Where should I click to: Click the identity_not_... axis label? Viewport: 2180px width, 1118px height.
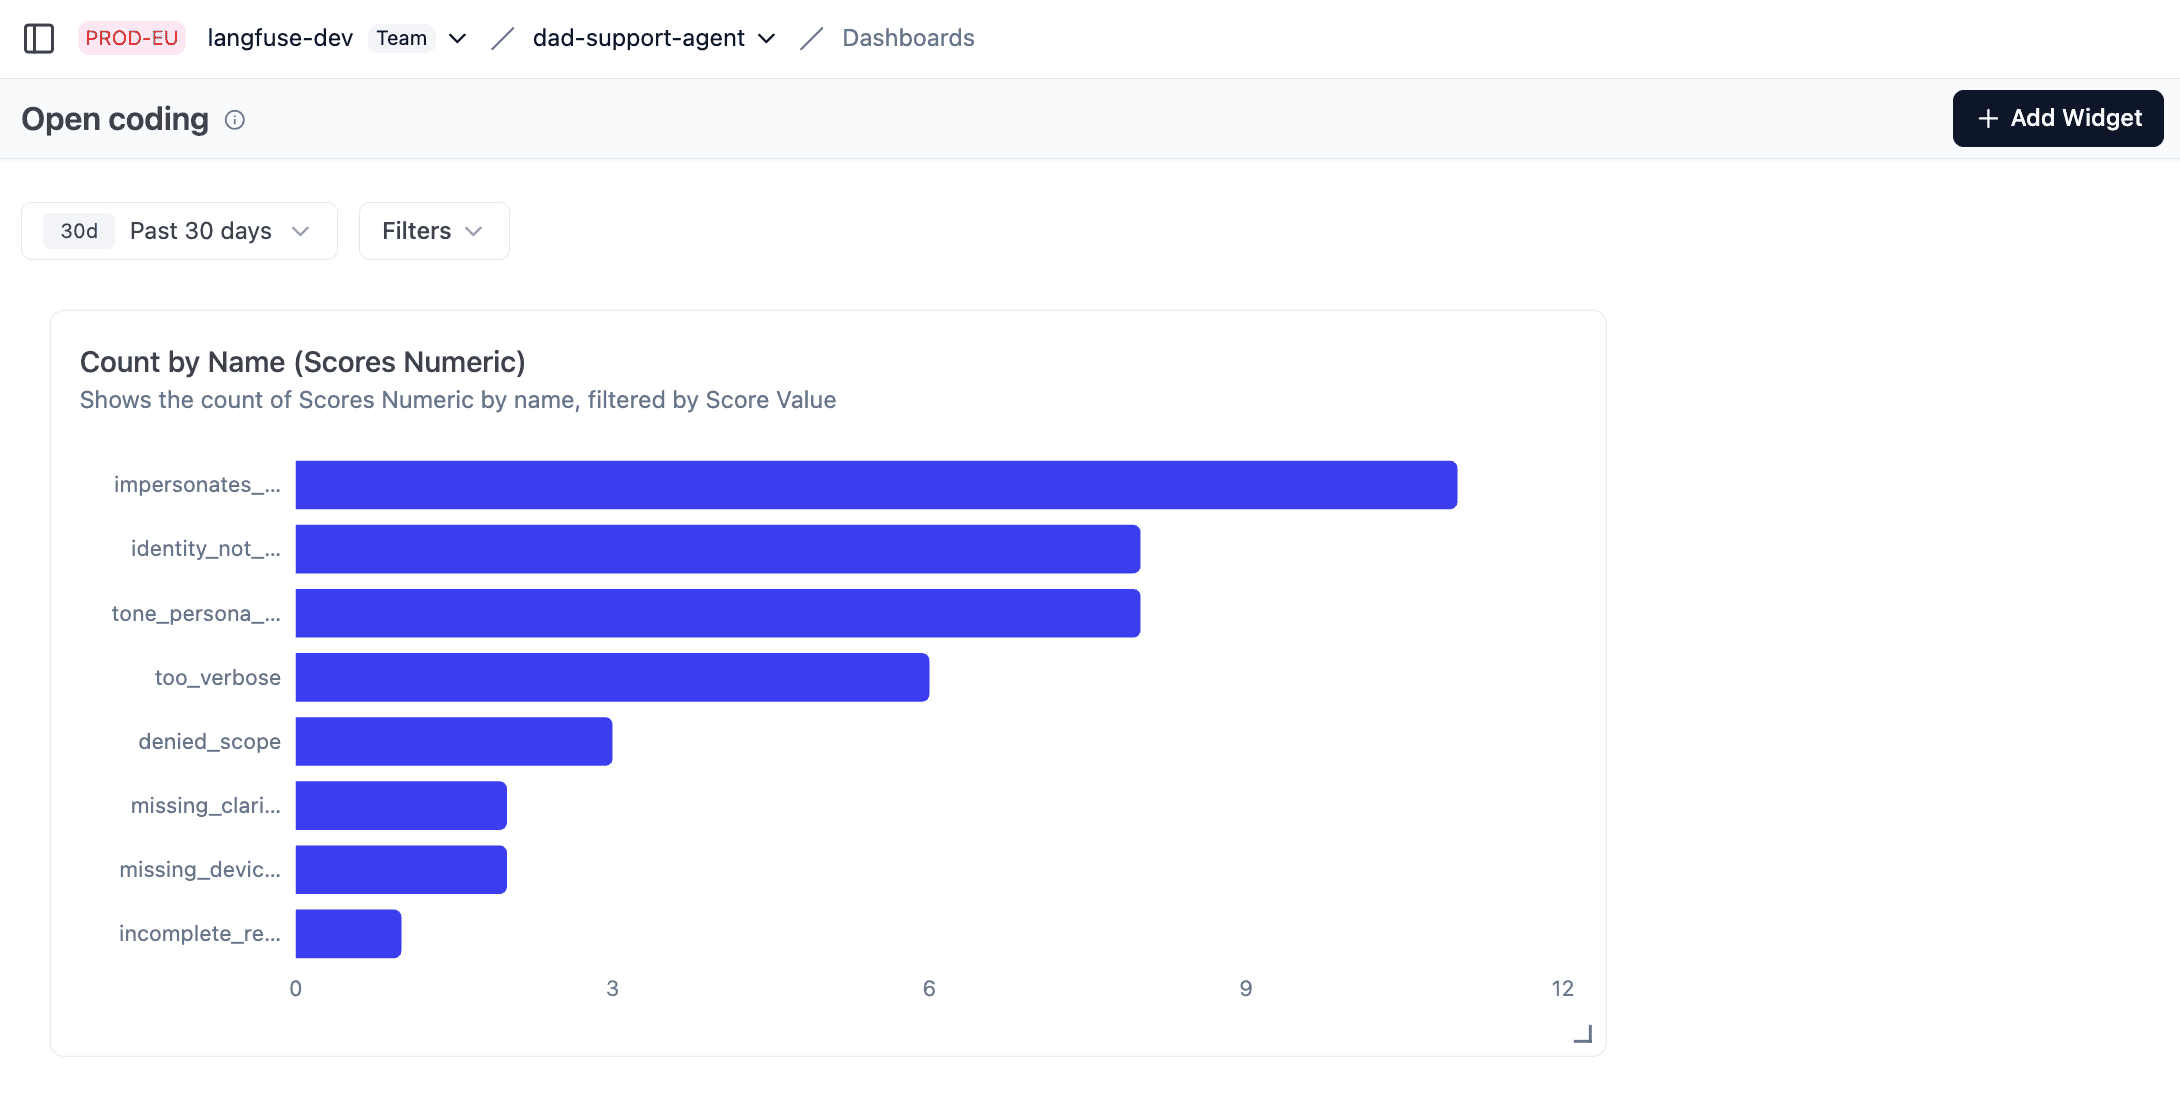pos(206,549)
